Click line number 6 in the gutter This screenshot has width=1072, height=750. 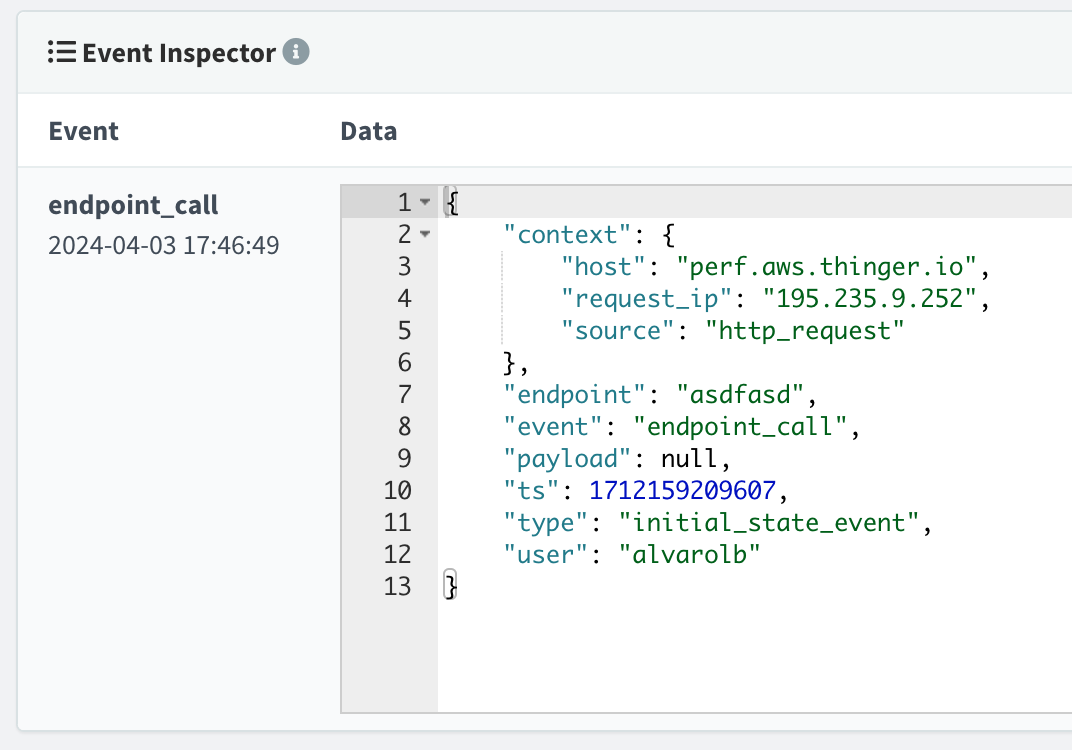pos(405,362)
